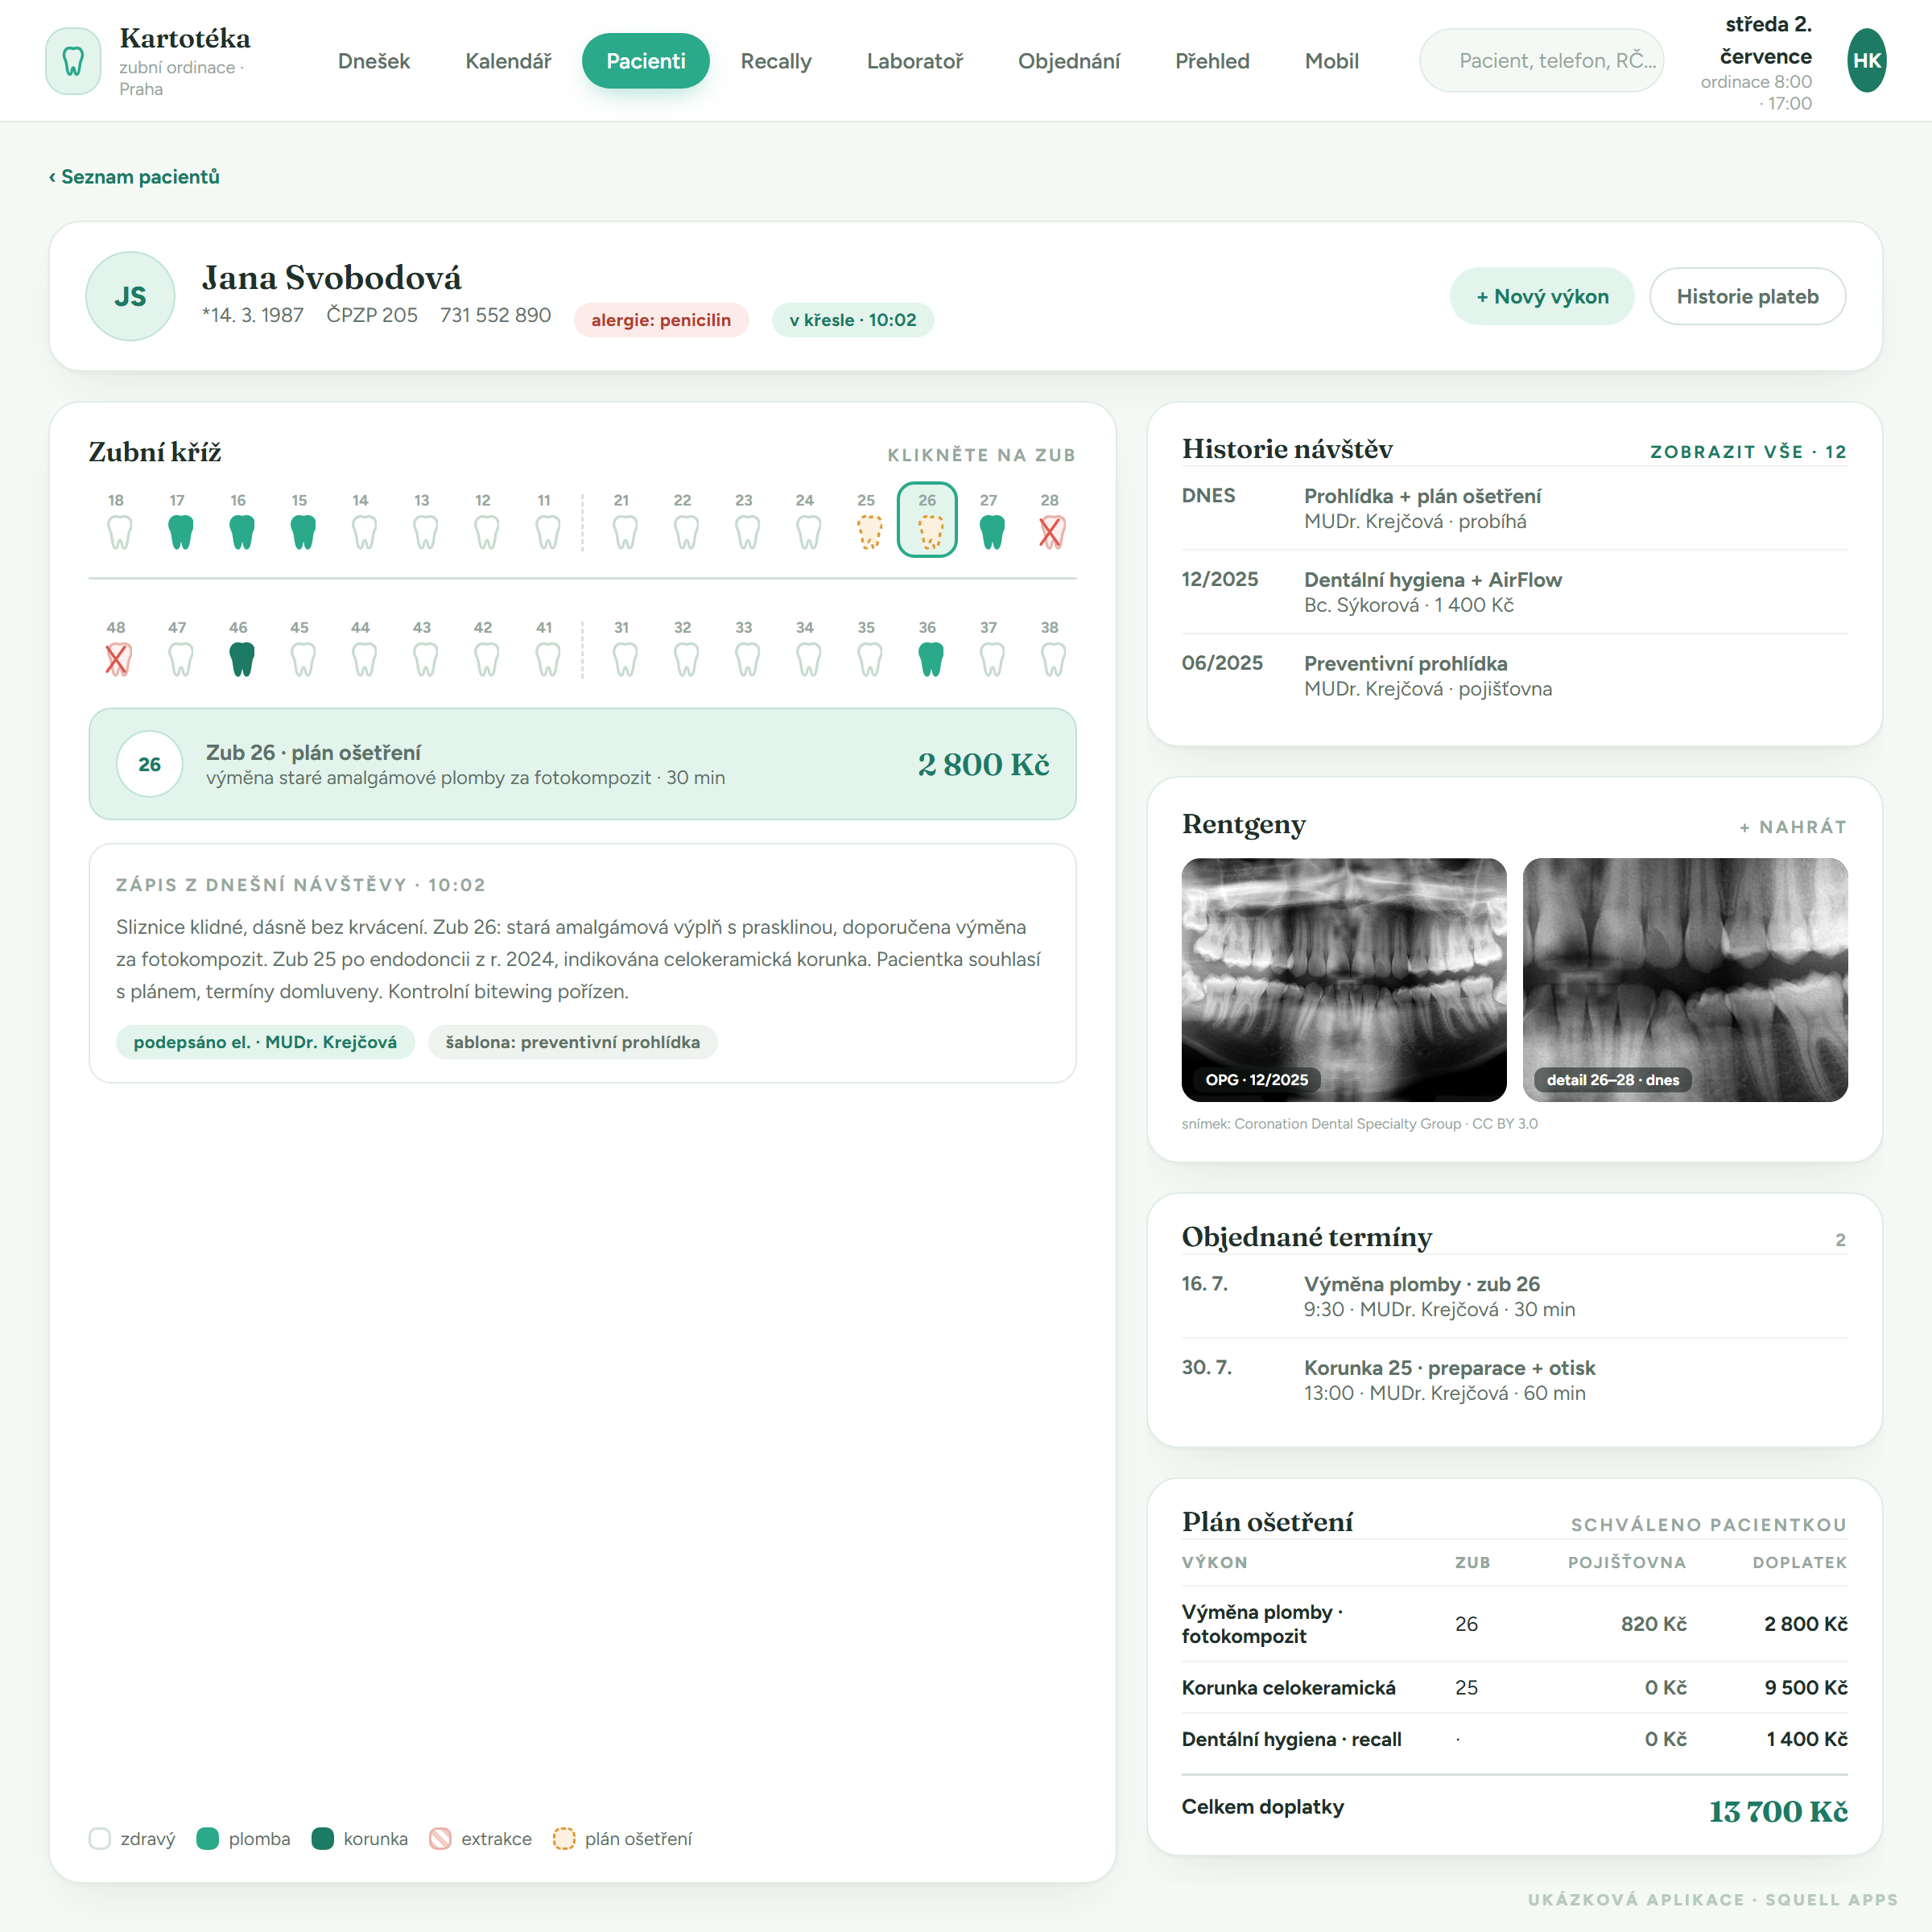Screen dimensions: 1932x1932
Task: Select tooth 47 icon
Action: tap(180, 659)
